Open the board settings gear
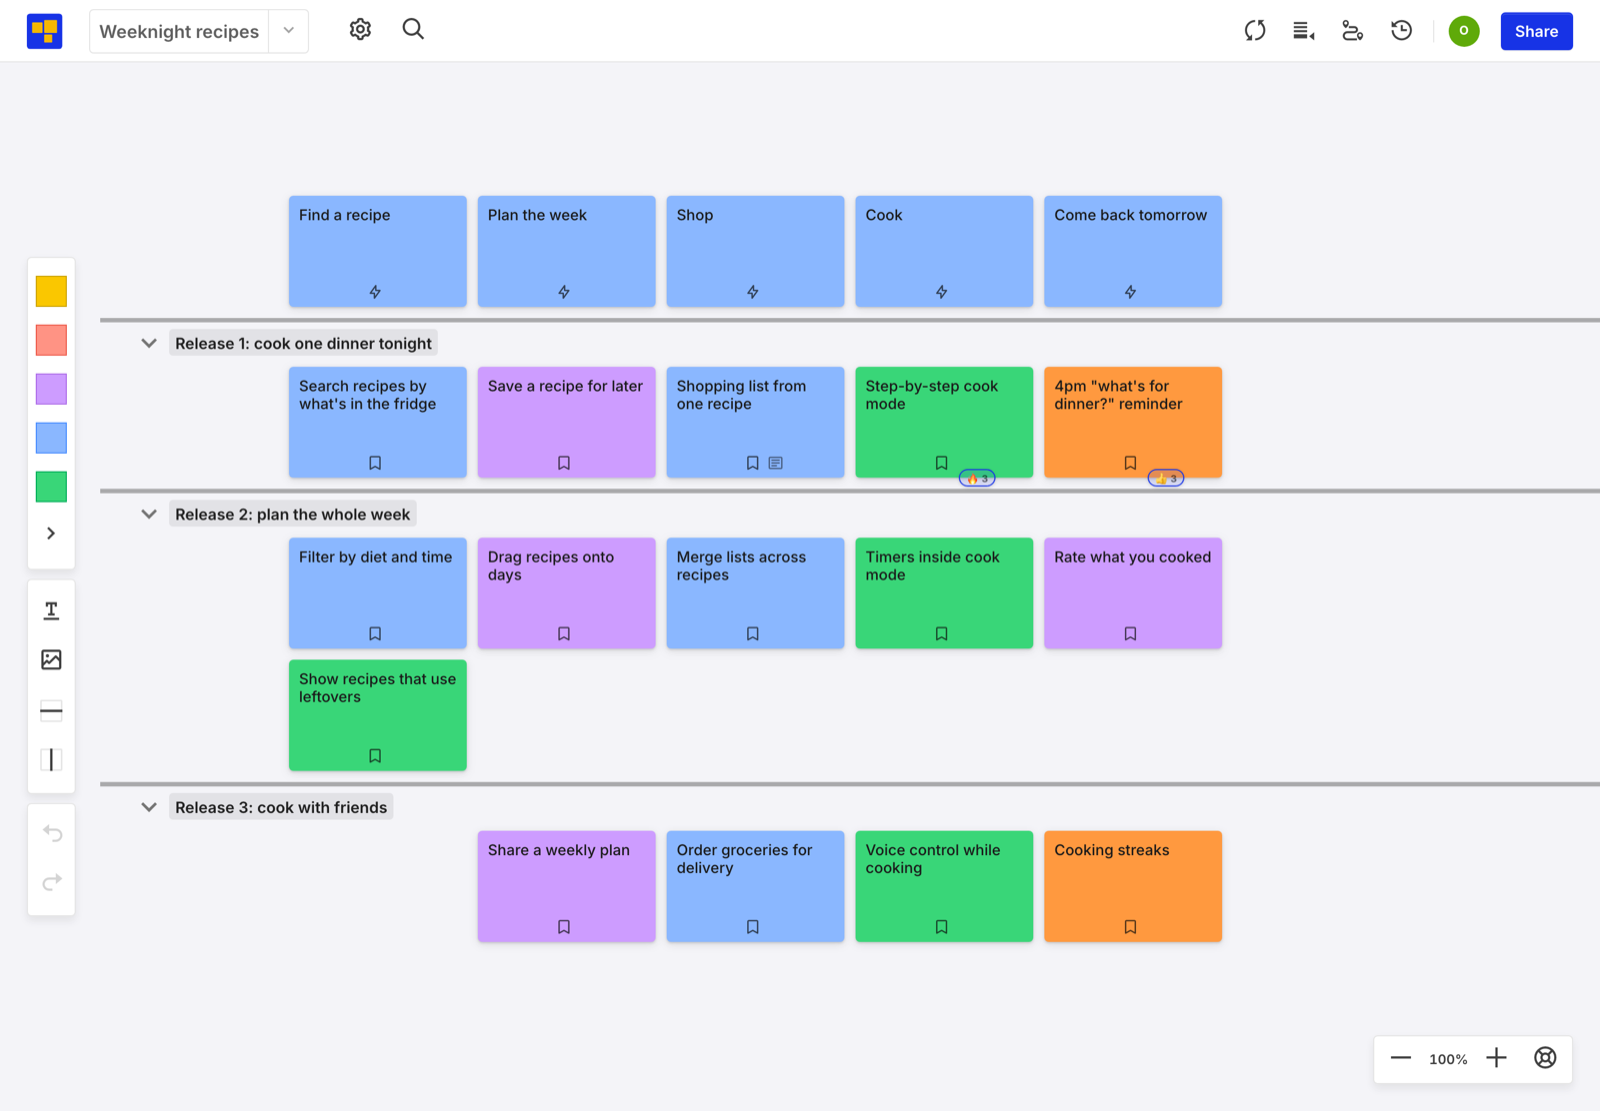The width and height of the screenshot is (1600, 1111). pos(360,30)
